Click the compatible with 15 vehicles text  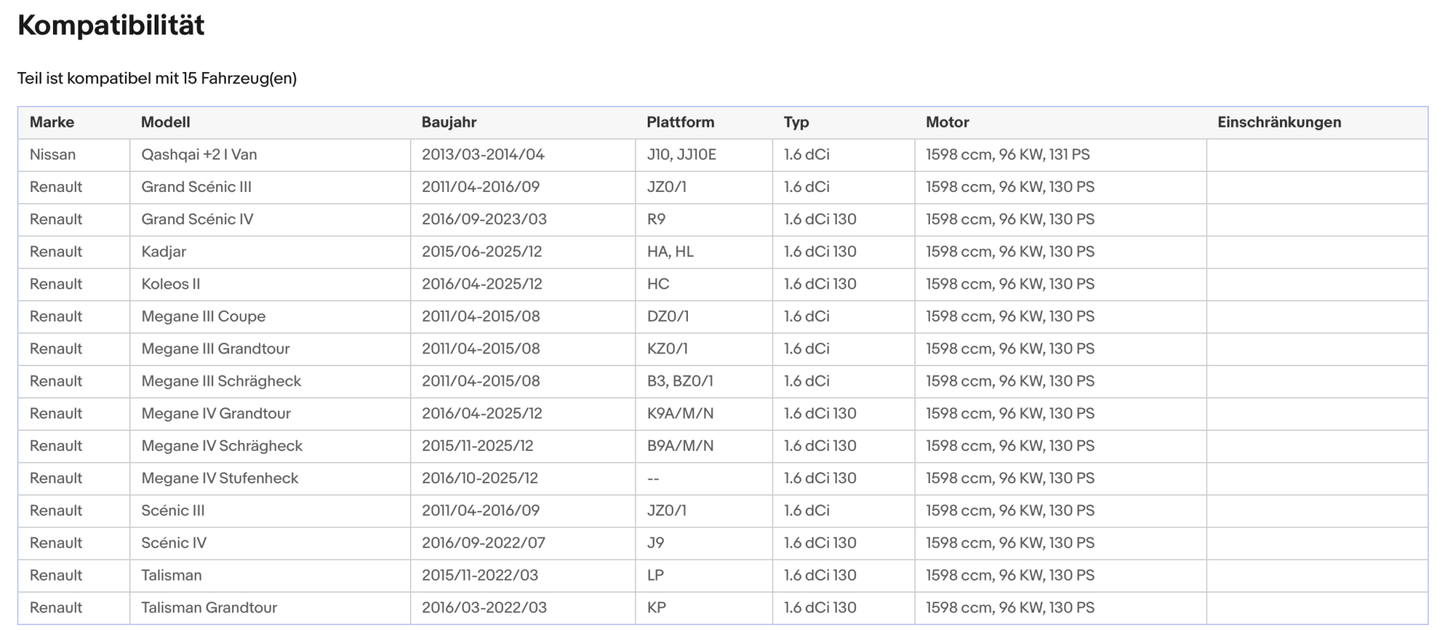tap(157, 78)
